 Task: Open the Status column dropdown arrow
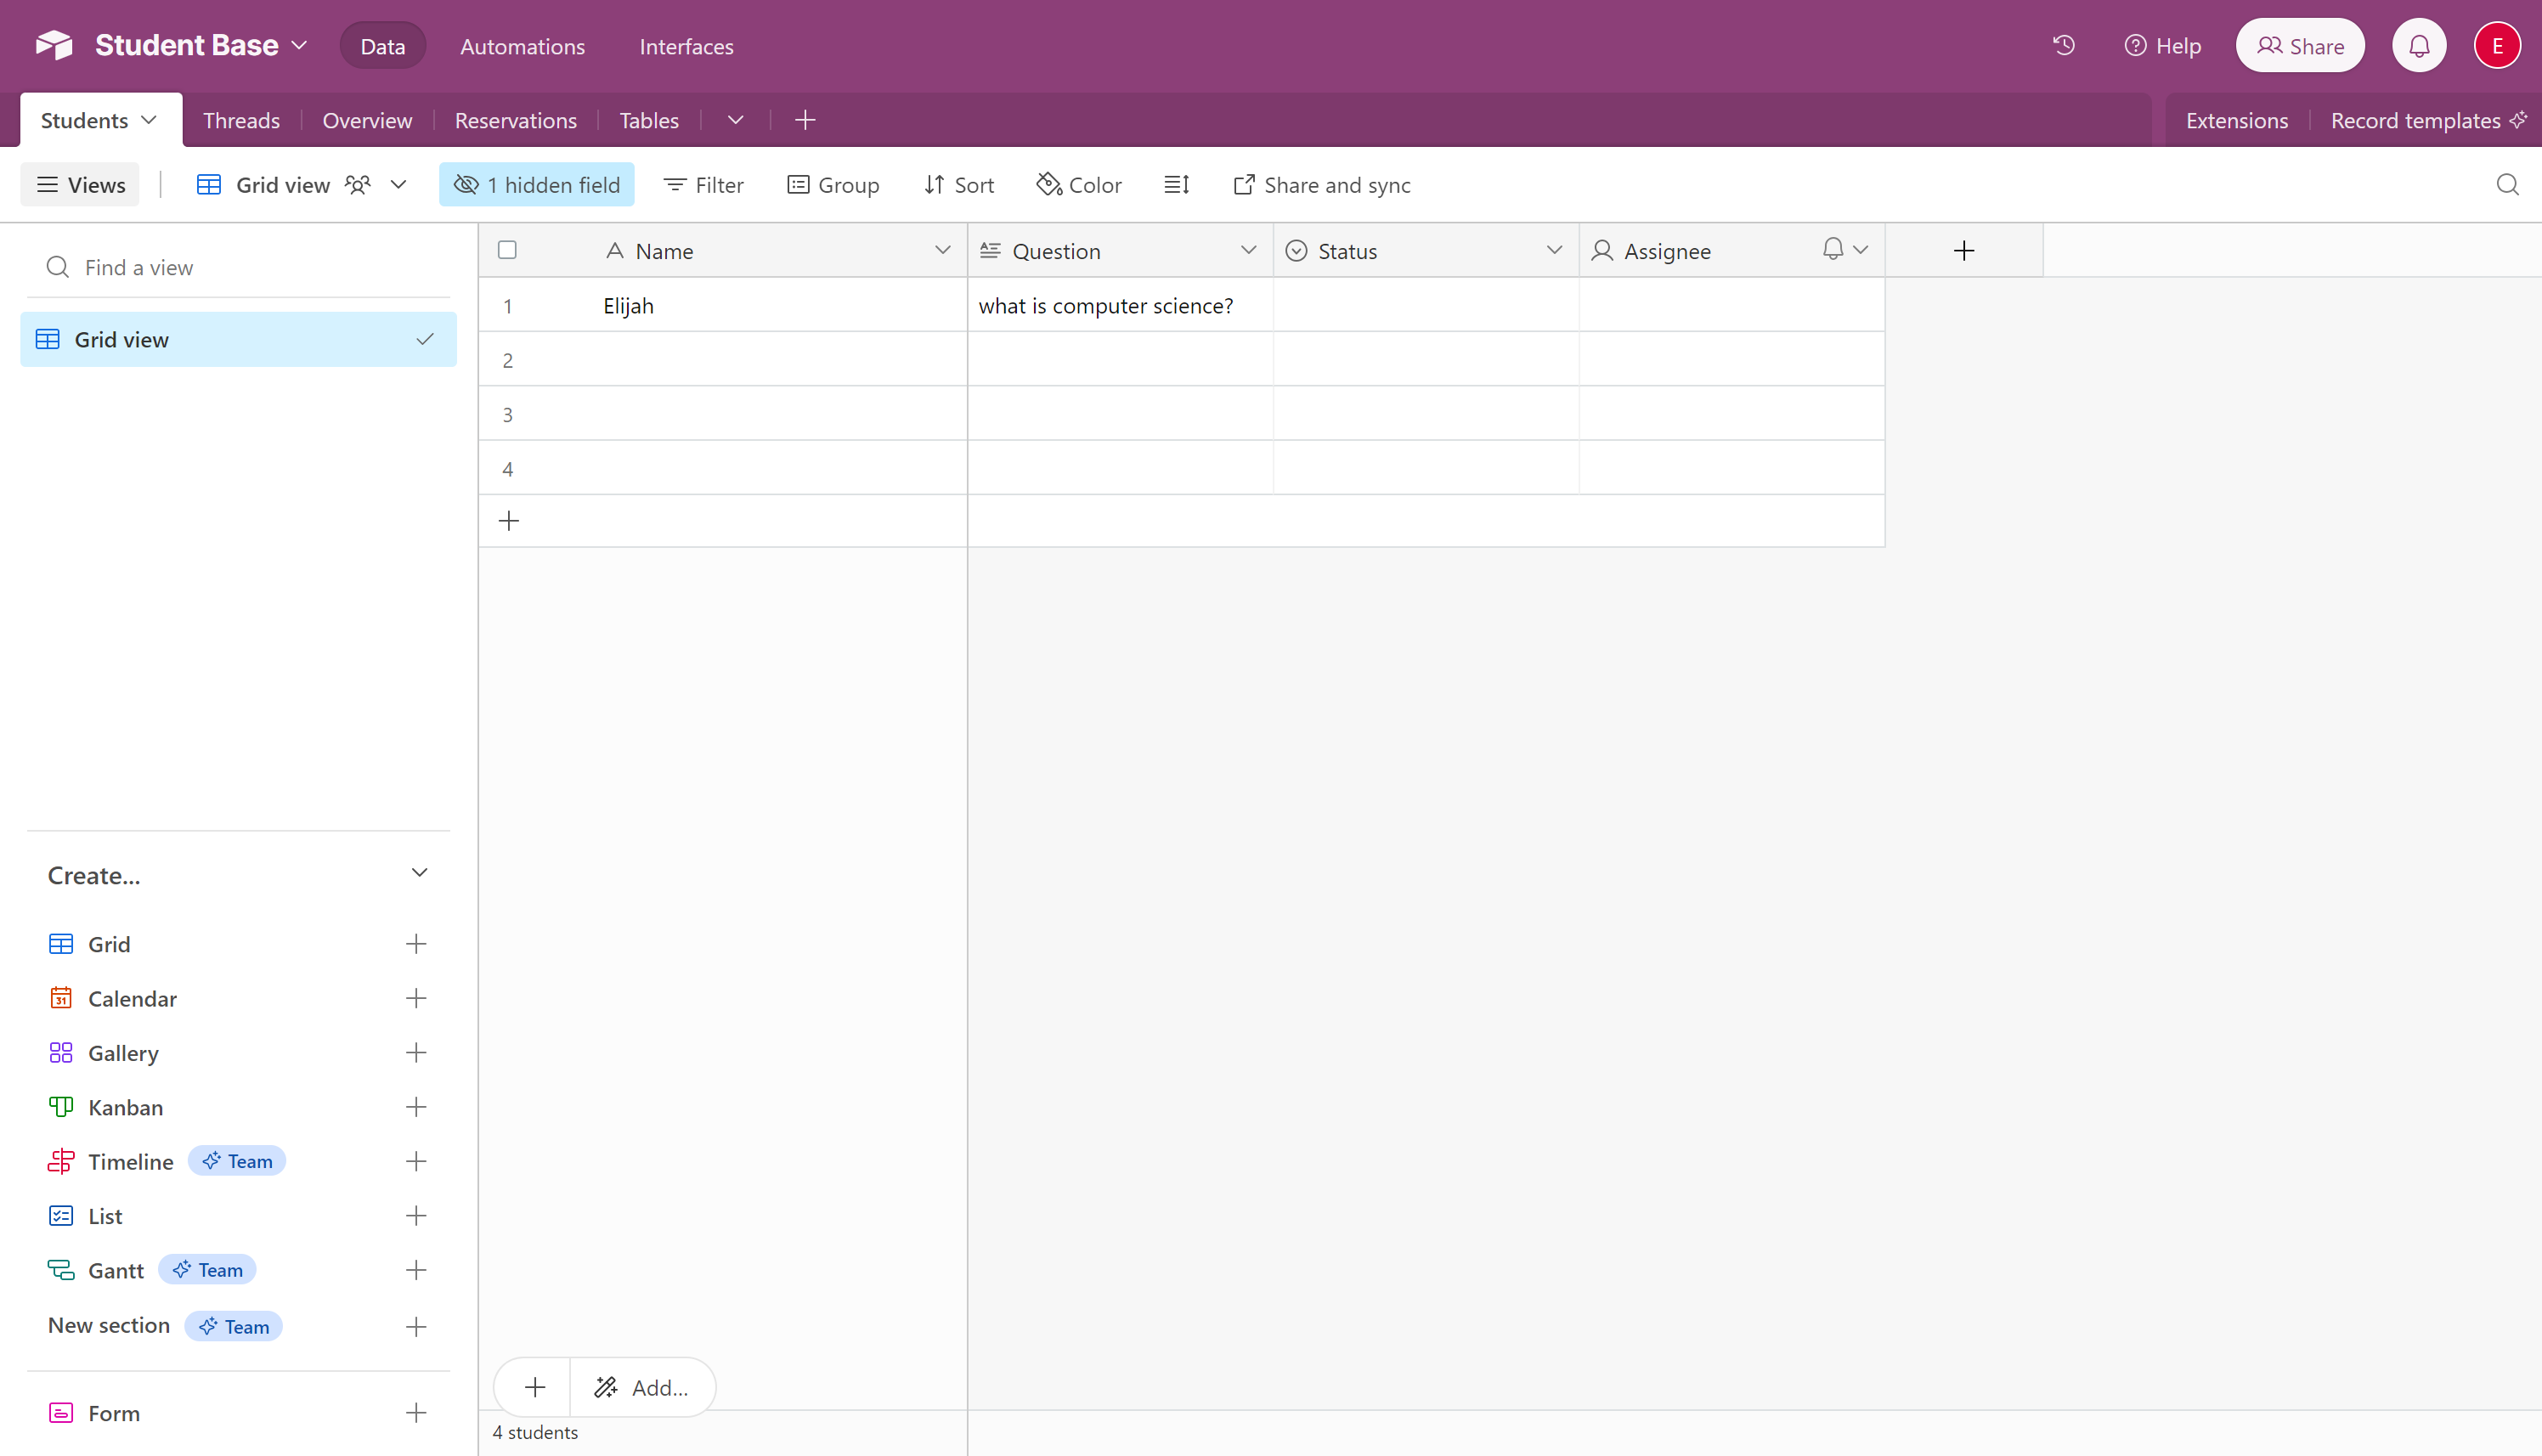1553,250
